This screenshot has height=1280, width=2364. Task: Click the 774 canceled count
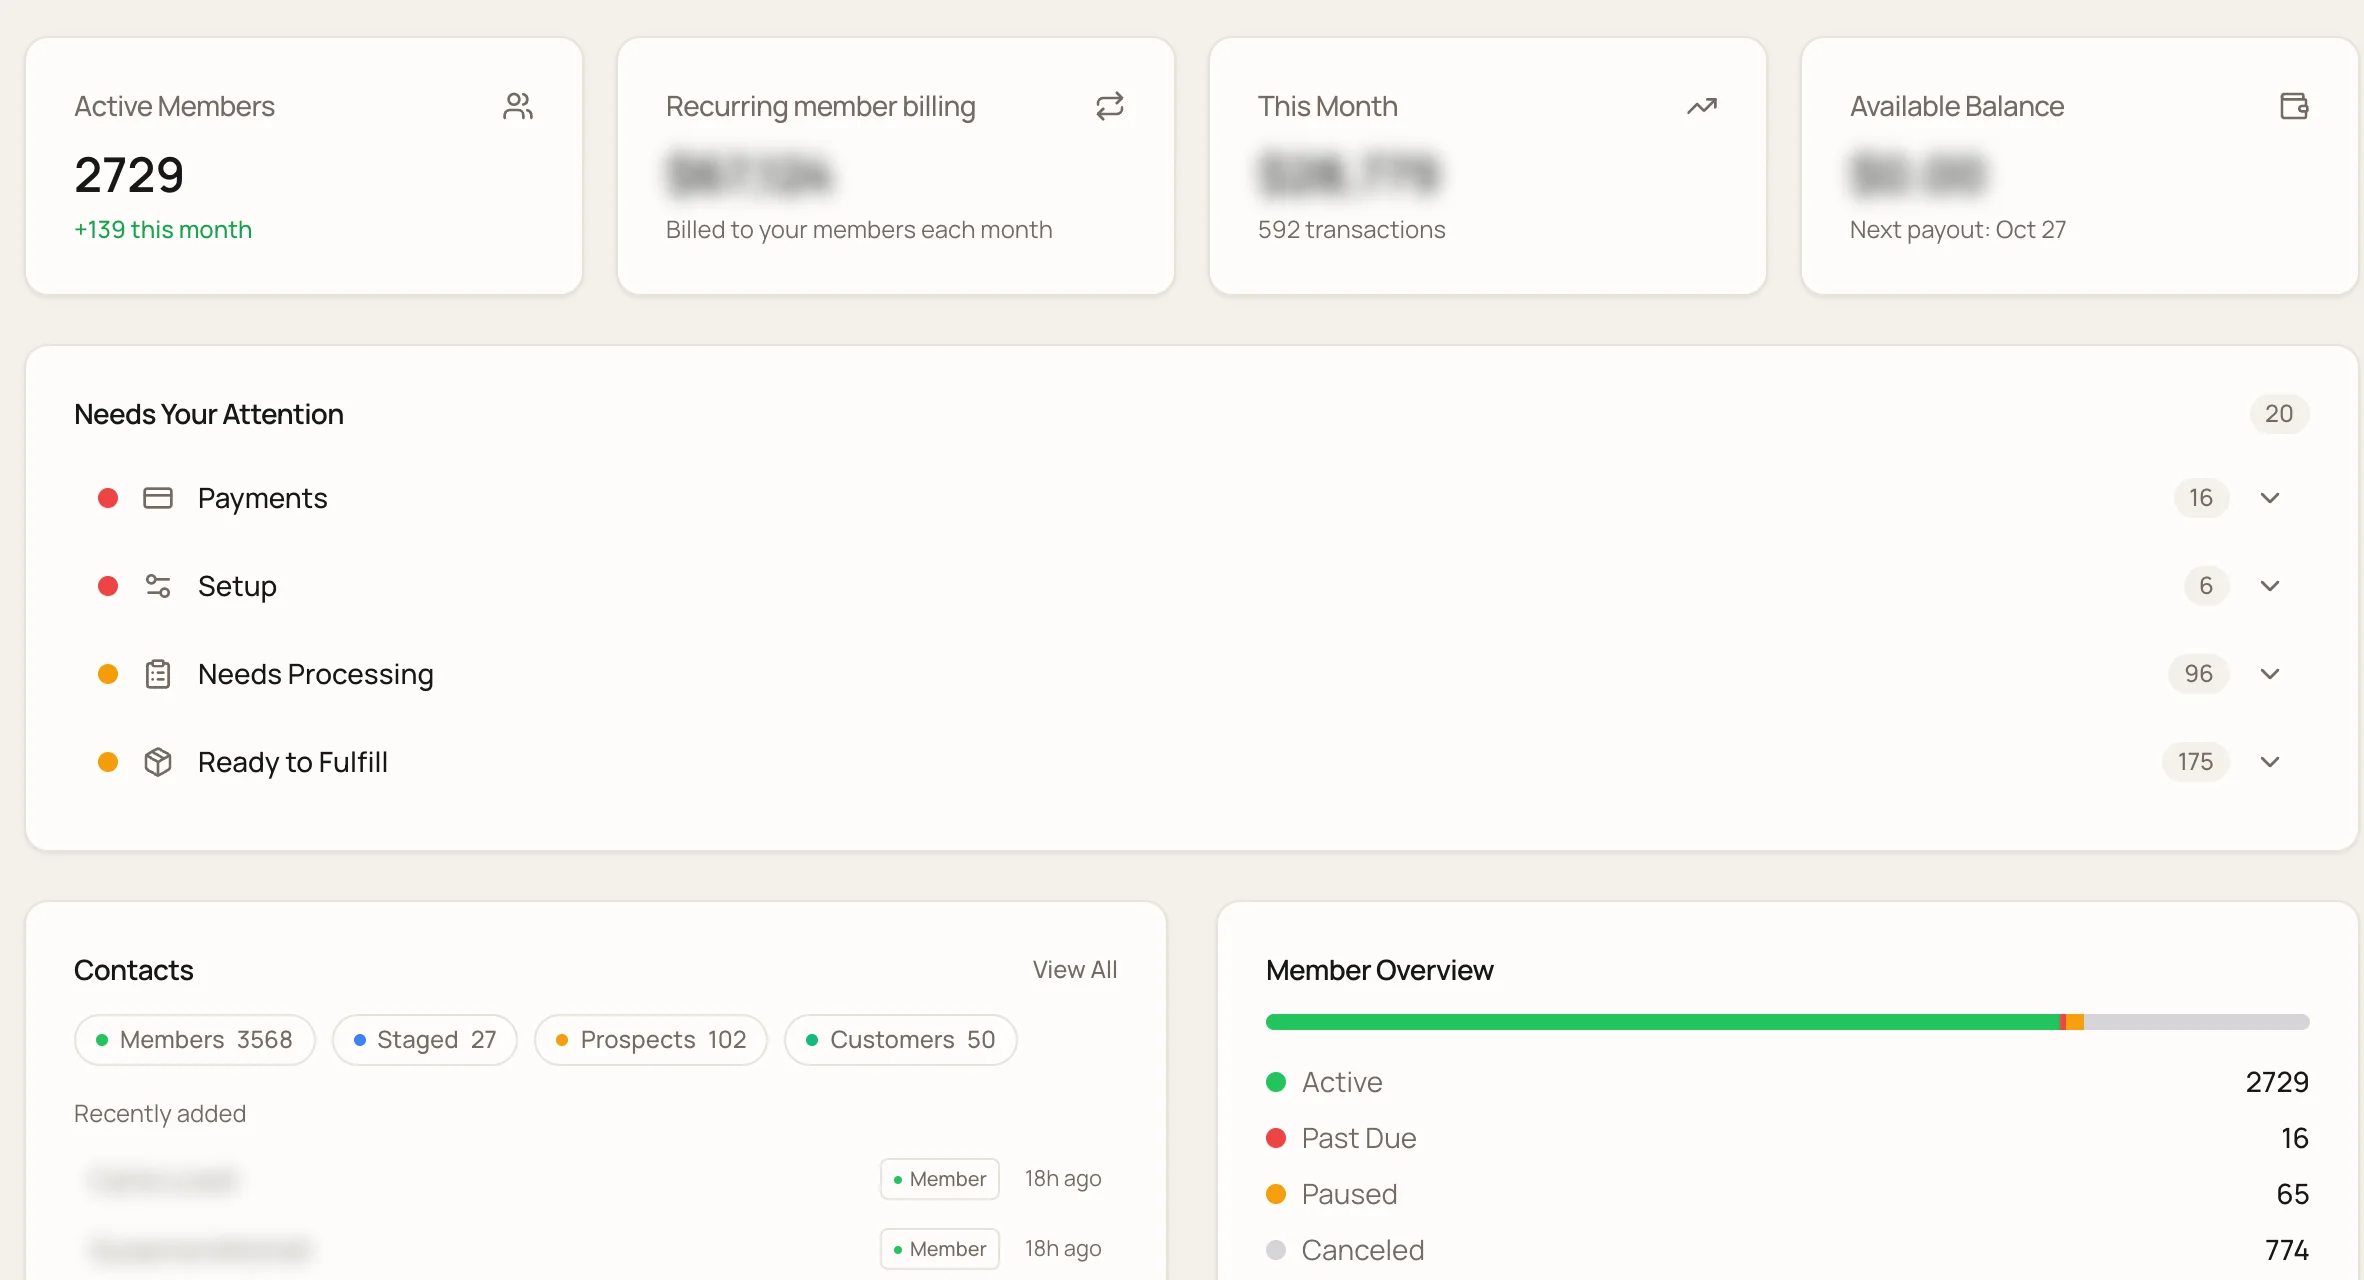pyautogui.click(x=2287, y=1250)
